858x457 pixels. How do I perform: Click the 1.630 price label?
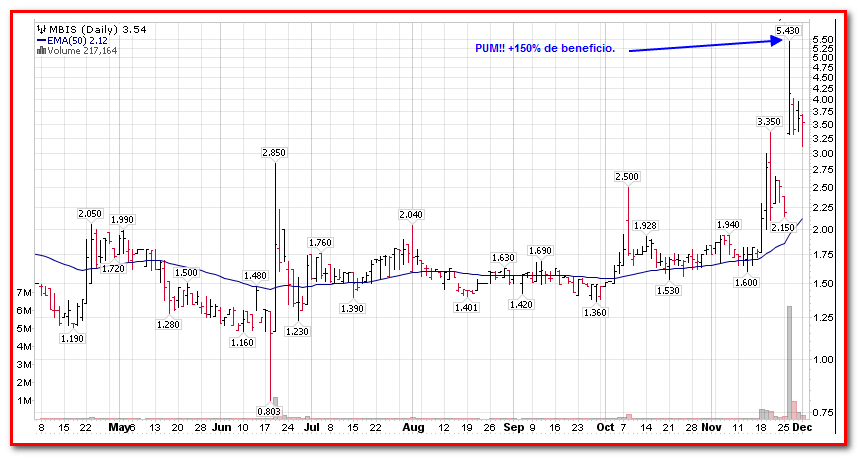pos(503,258)
